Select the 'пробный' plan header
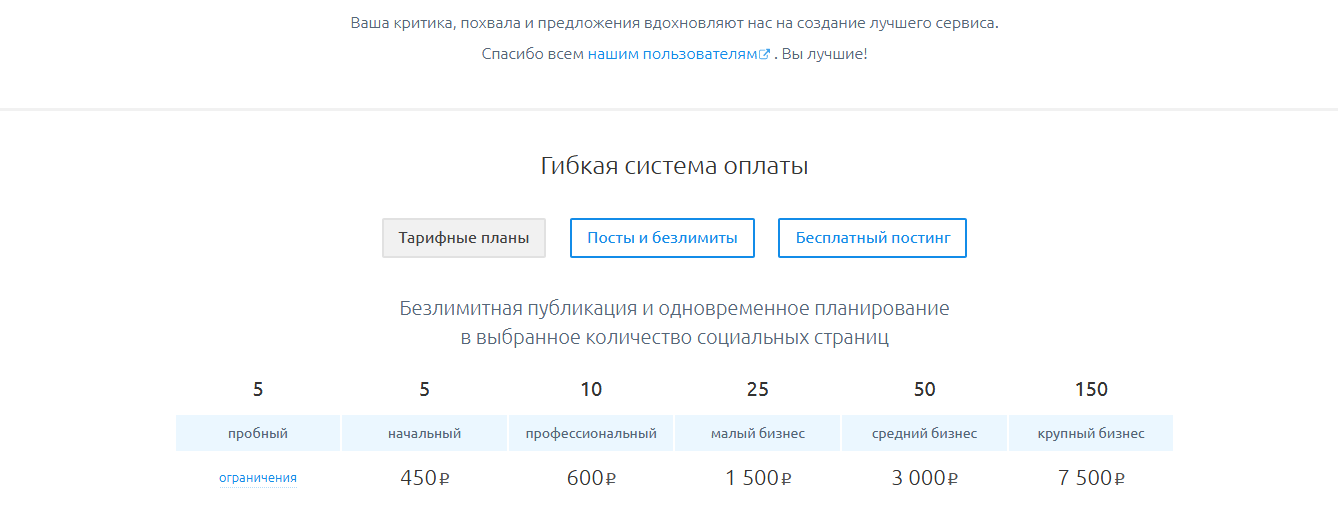The height and width of the screenshot is (532, 1338). (x=258, y=433)
